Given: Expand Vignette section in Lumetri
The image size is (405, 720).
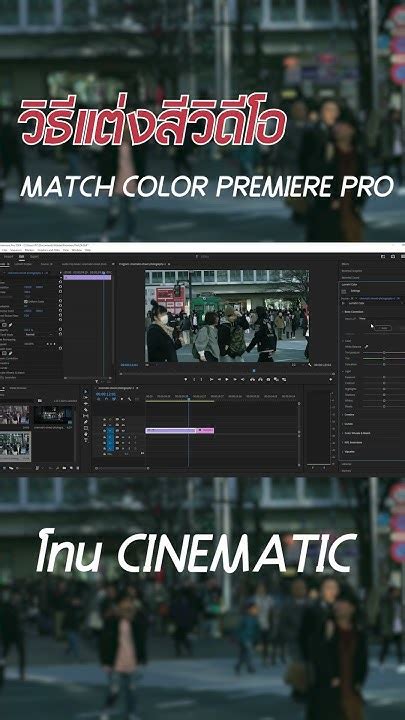Looking at the screenshot, I should (343, 451).
